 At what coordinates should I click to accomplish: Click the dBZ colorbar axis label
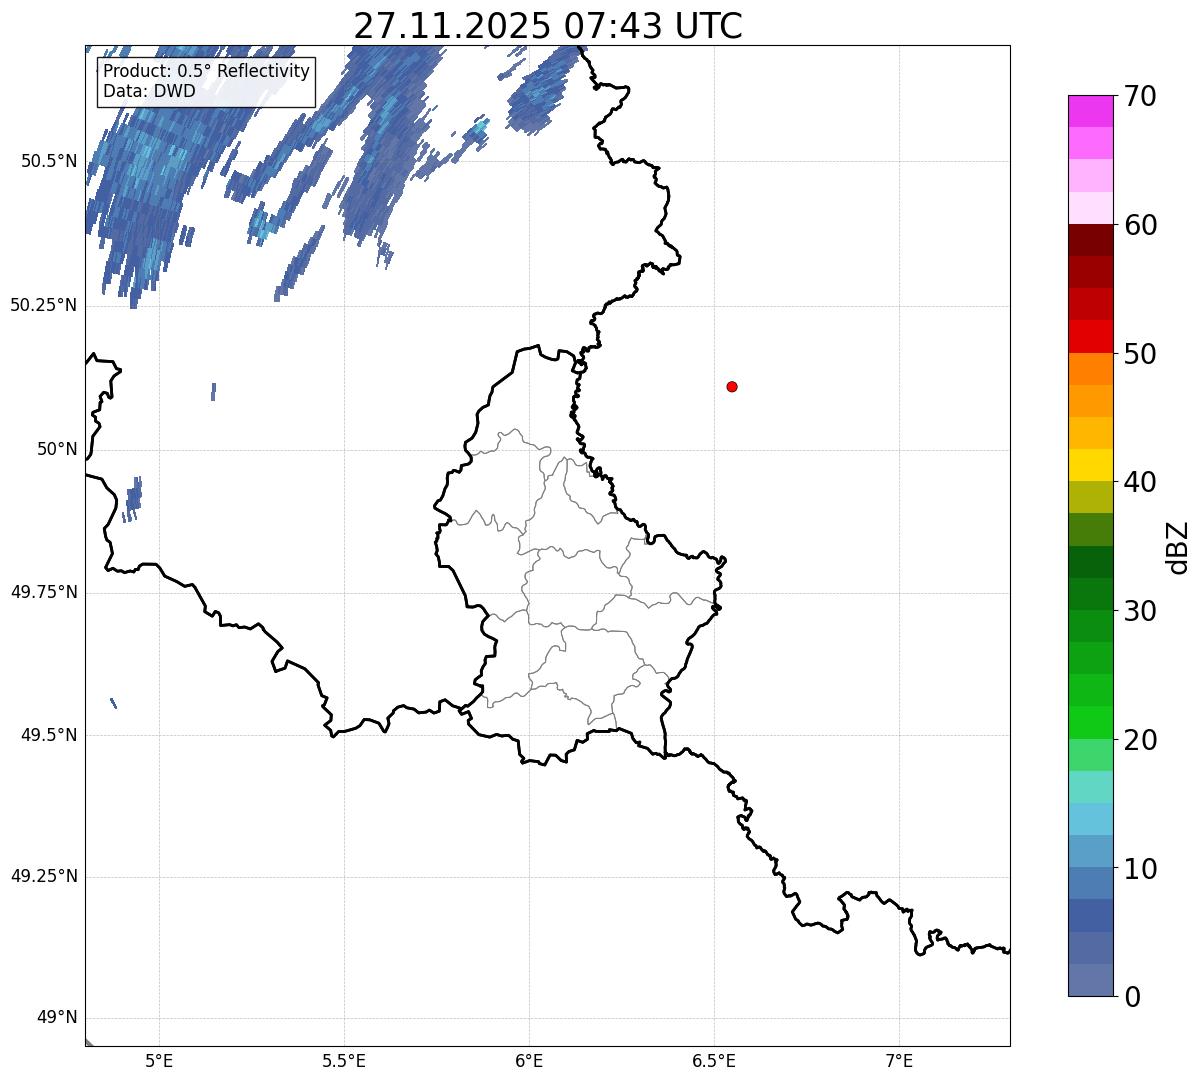(x=1178, y=547)
